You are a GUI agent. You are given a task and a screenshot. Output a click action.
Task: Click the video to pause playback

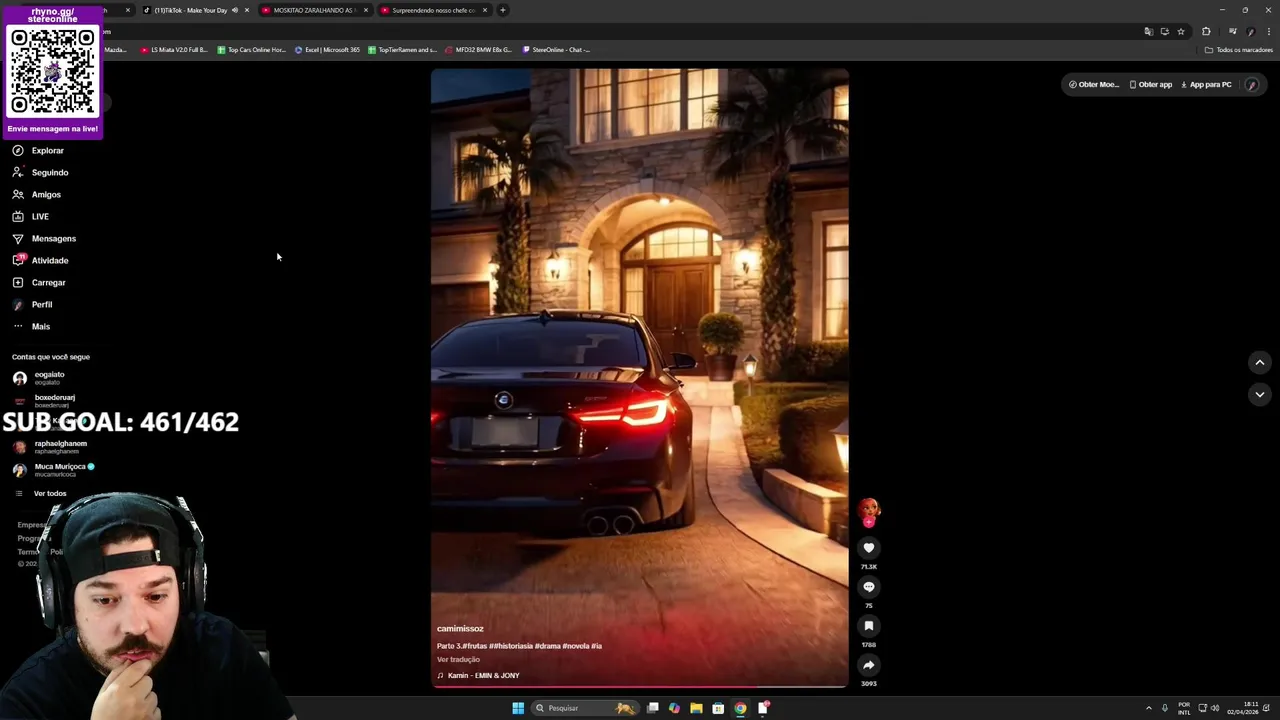[x=640, y=378]
